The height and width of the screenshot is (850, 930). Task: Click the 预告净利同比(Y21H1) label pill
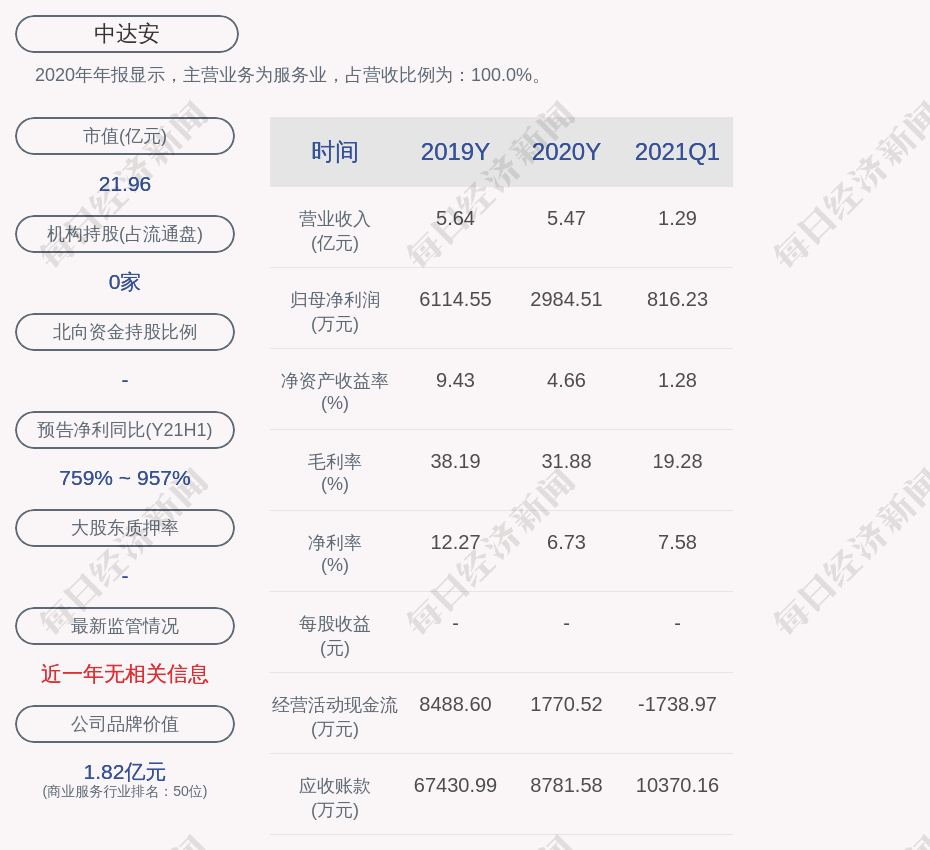tap(125, 429)
